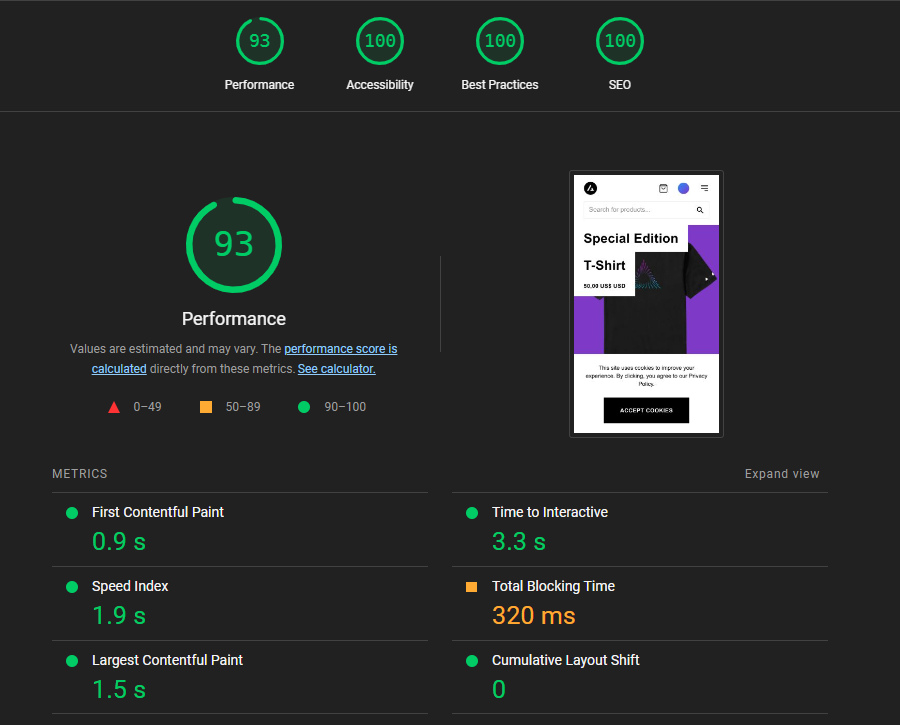Click the search products field in the preview
The height and width of the screenshot is (725, 900).
(x=638, y=210)
